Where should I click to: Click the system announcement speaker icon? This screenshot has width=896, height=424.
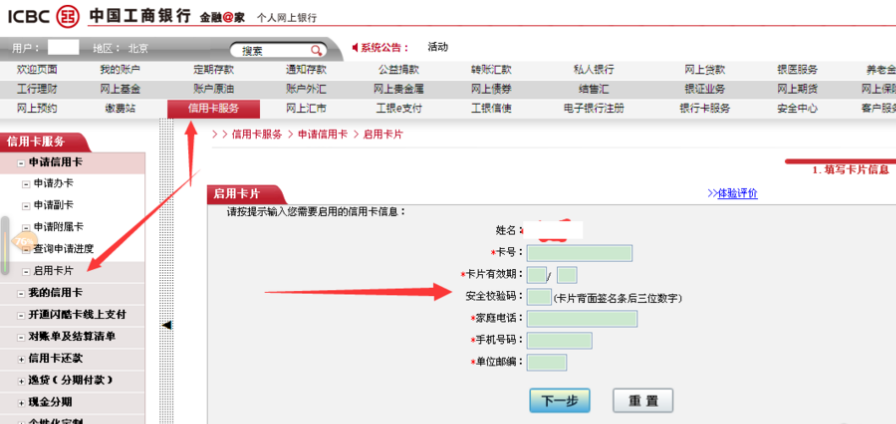click(x=355, y=47)
